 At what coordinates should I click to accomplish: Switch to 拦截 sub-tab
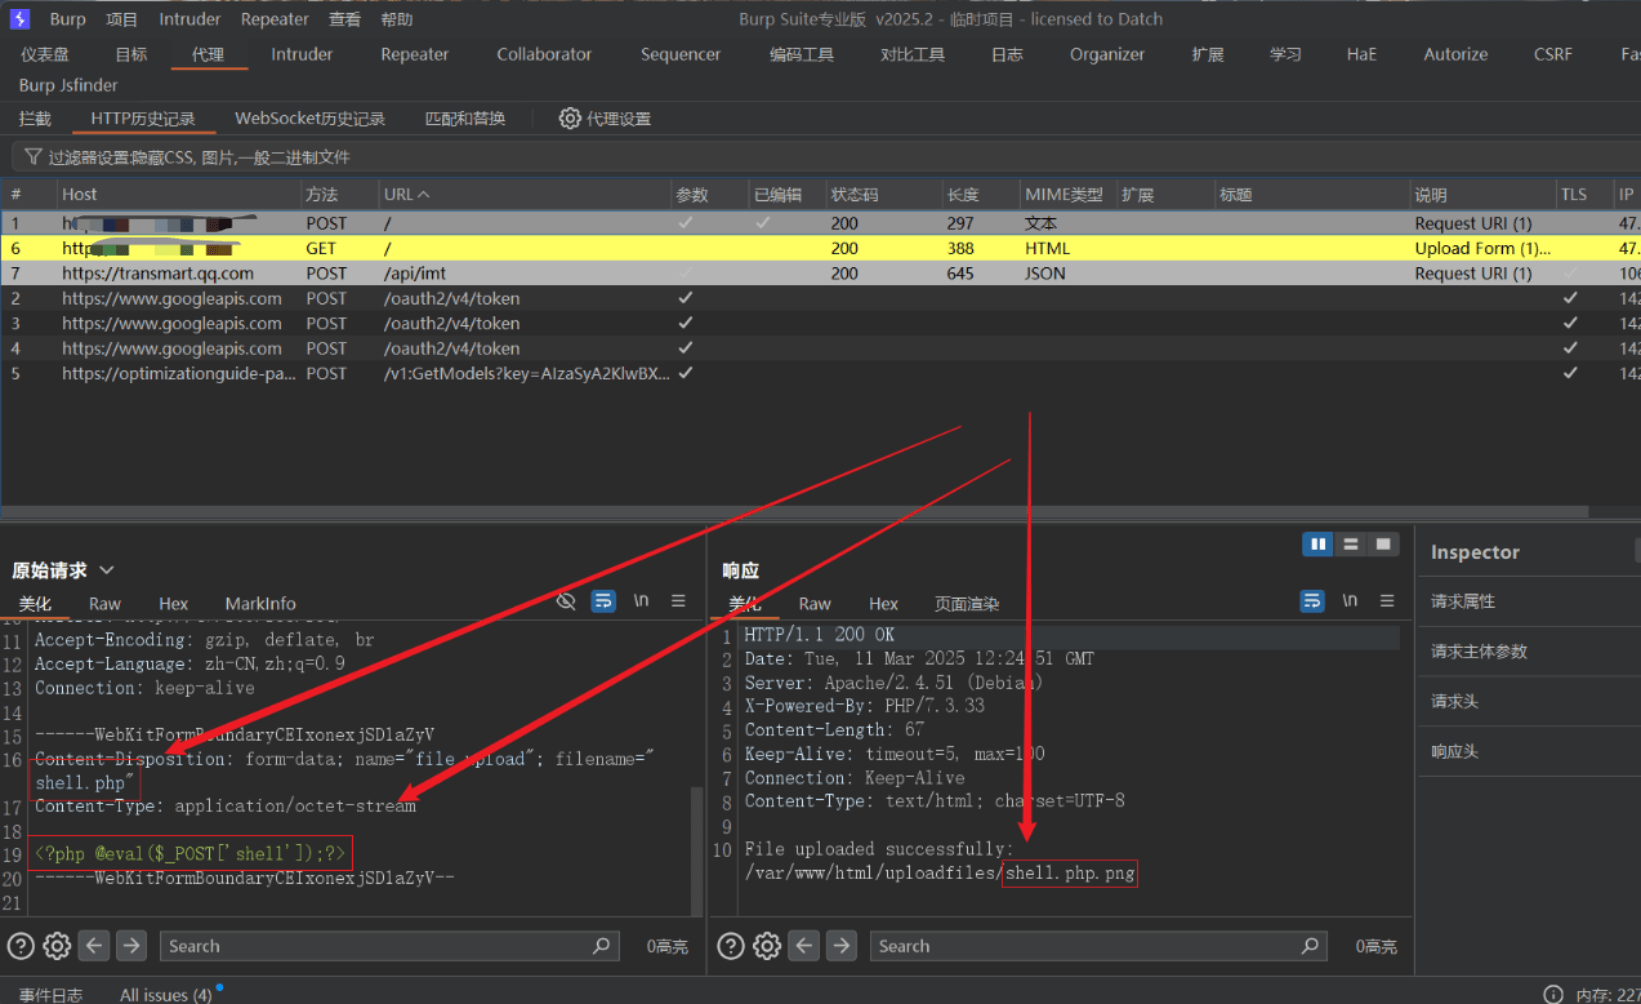click(x=35, y=118)
